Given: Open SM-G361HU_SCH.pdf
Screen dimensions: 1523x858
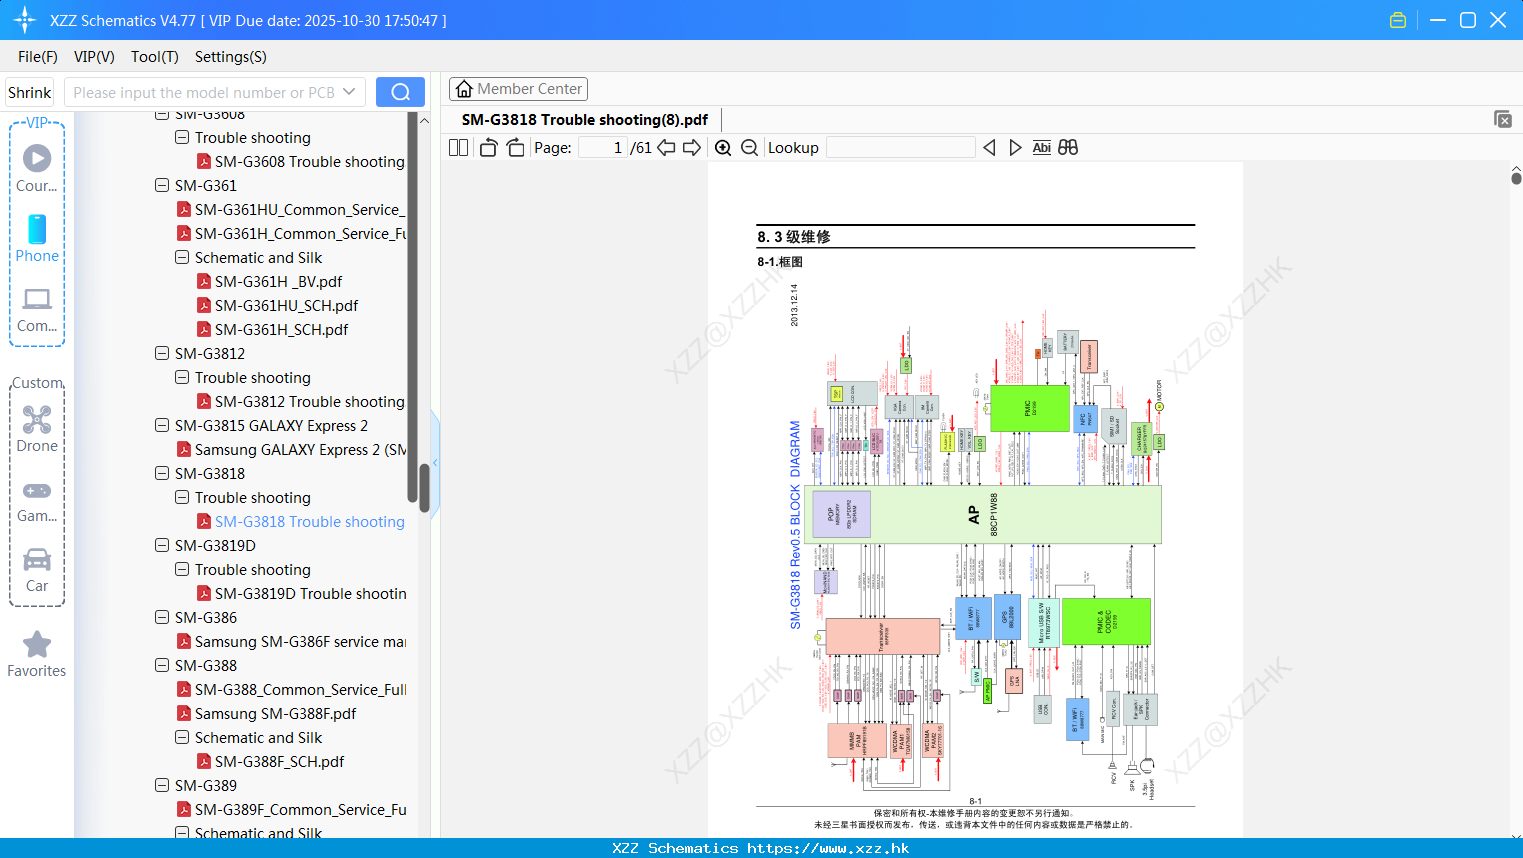Looking at the screenshot, I should 278,305.
